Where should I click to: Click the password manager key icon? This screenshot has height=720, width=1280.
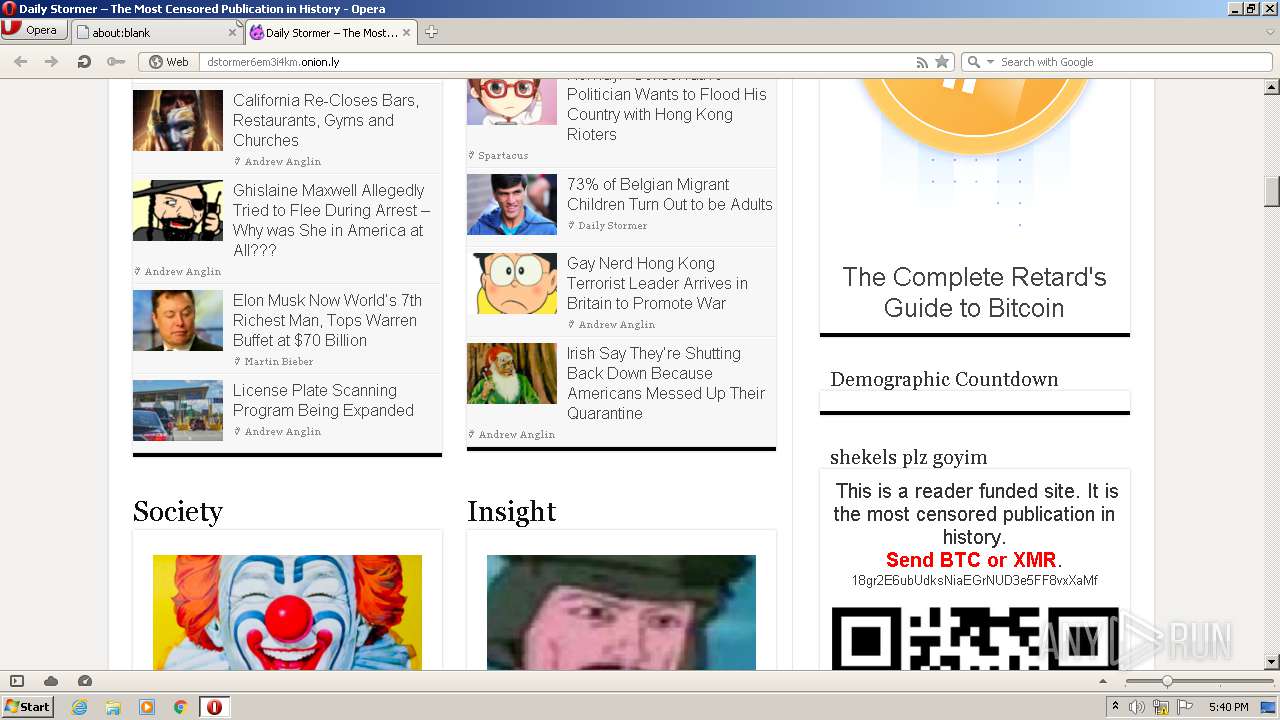click(116, 62)
